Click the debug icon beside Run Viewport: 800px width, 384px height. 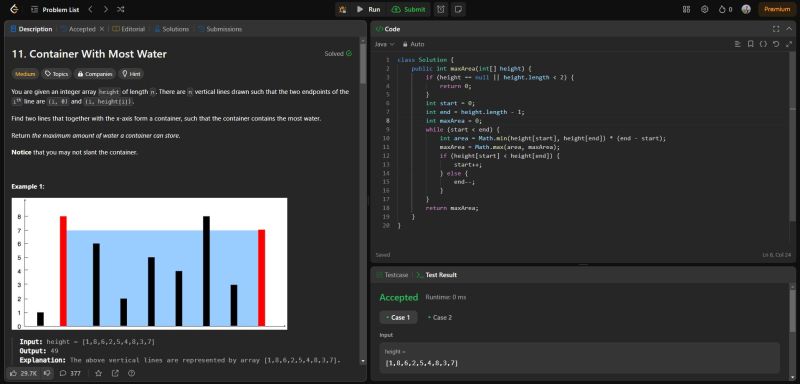(342, 9)
